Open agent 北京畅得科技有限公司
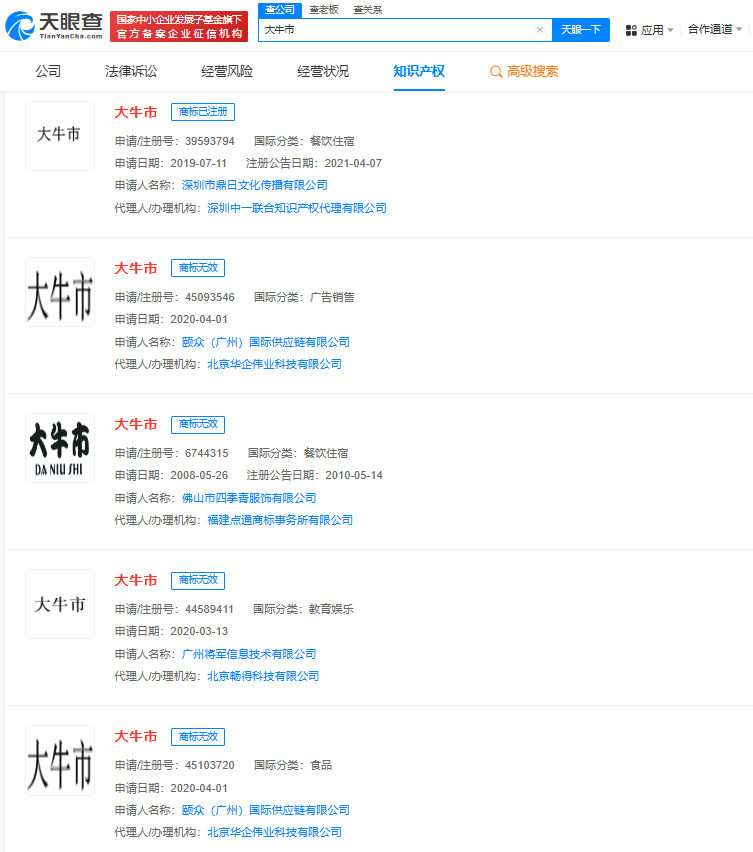 263,676
